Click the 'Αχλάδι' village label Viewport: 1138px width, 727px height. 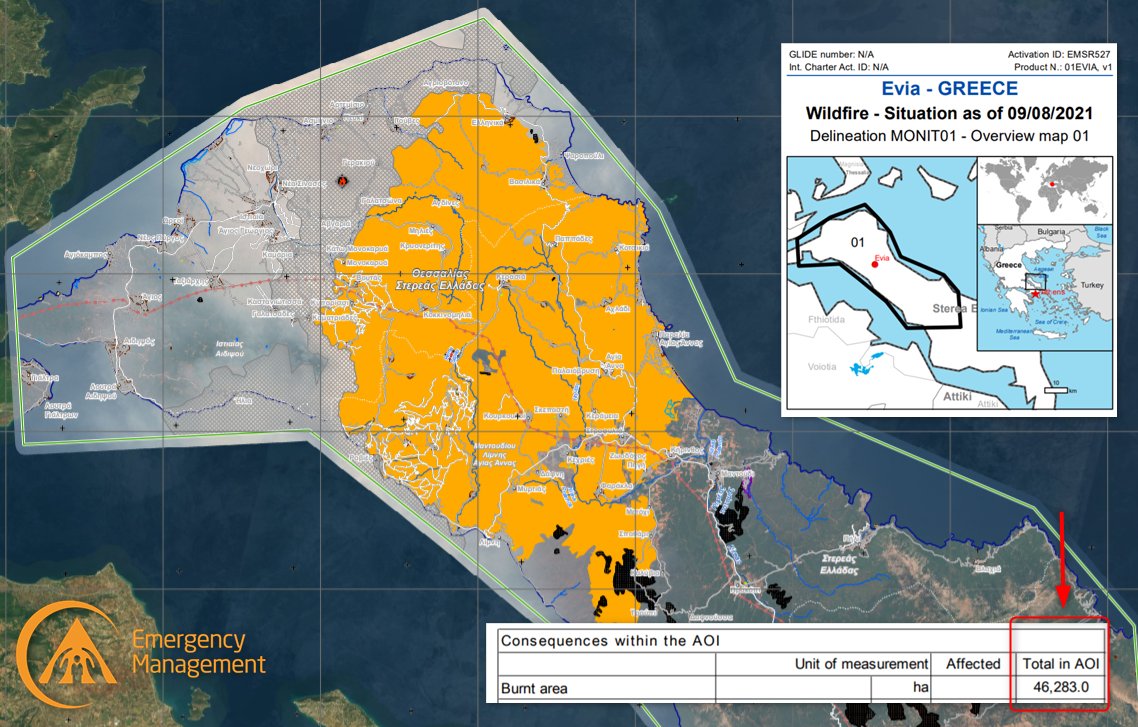click(x=618, y=308)
